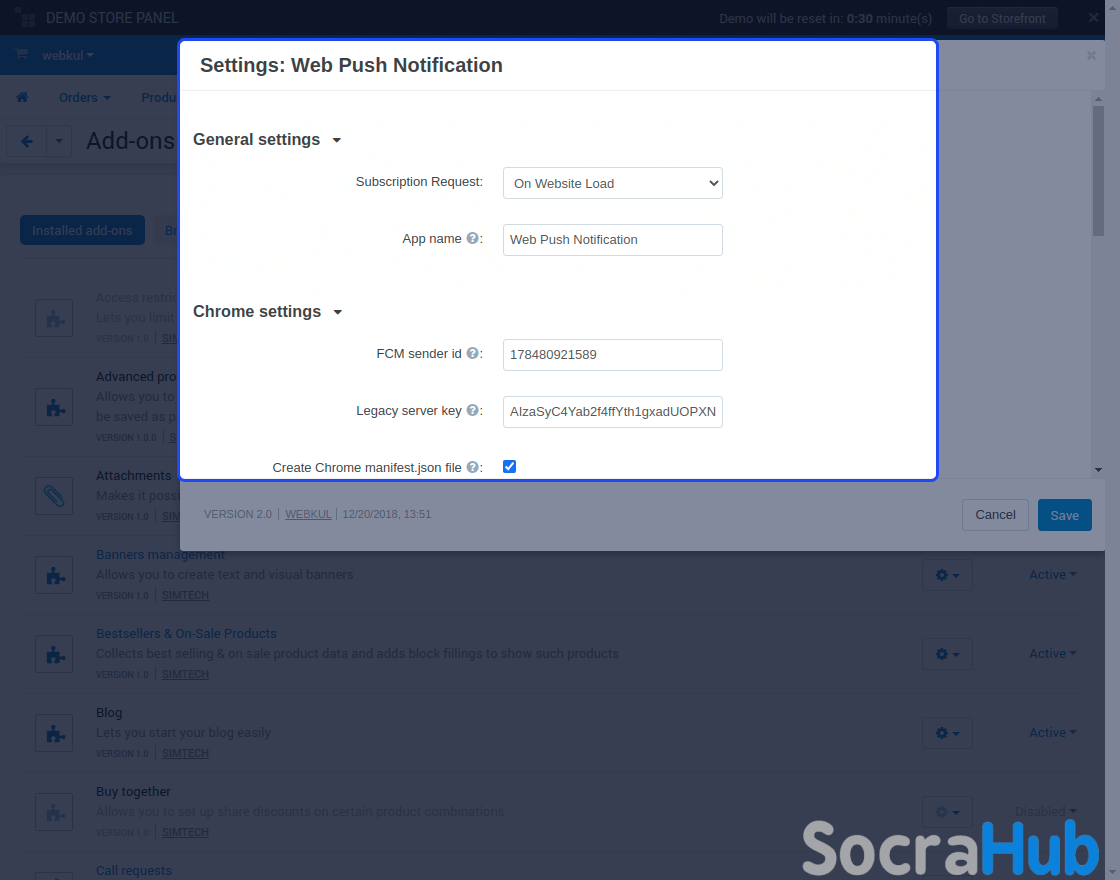The width and height of the screenshot is (1120, 880).
Task: Click the Blog add-on title
Action: (109, 713)
